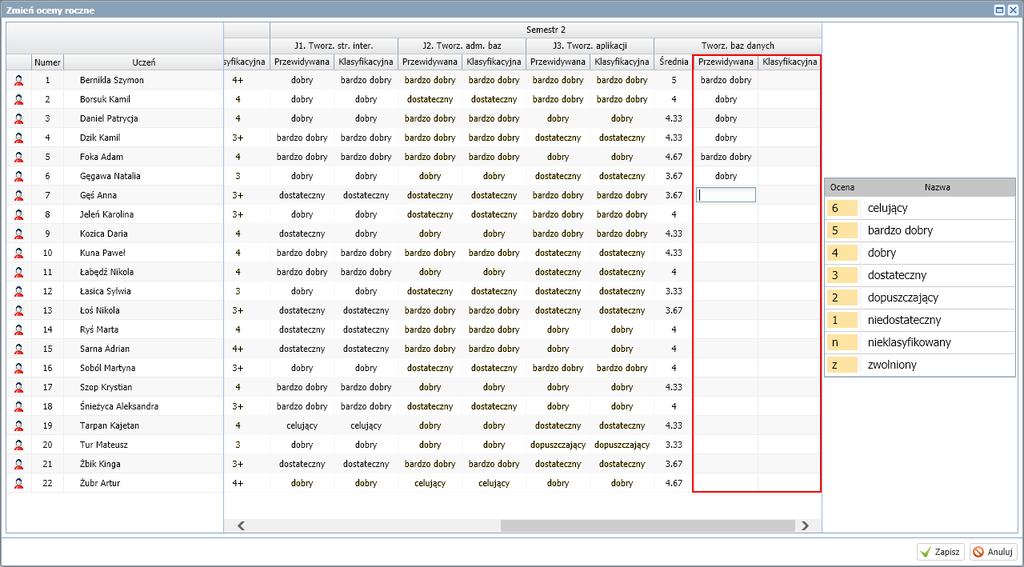This screenshot has width=1024, height=567.
Task: Click the average 4.67 for Żubr Artur
Action: (673, 483)
